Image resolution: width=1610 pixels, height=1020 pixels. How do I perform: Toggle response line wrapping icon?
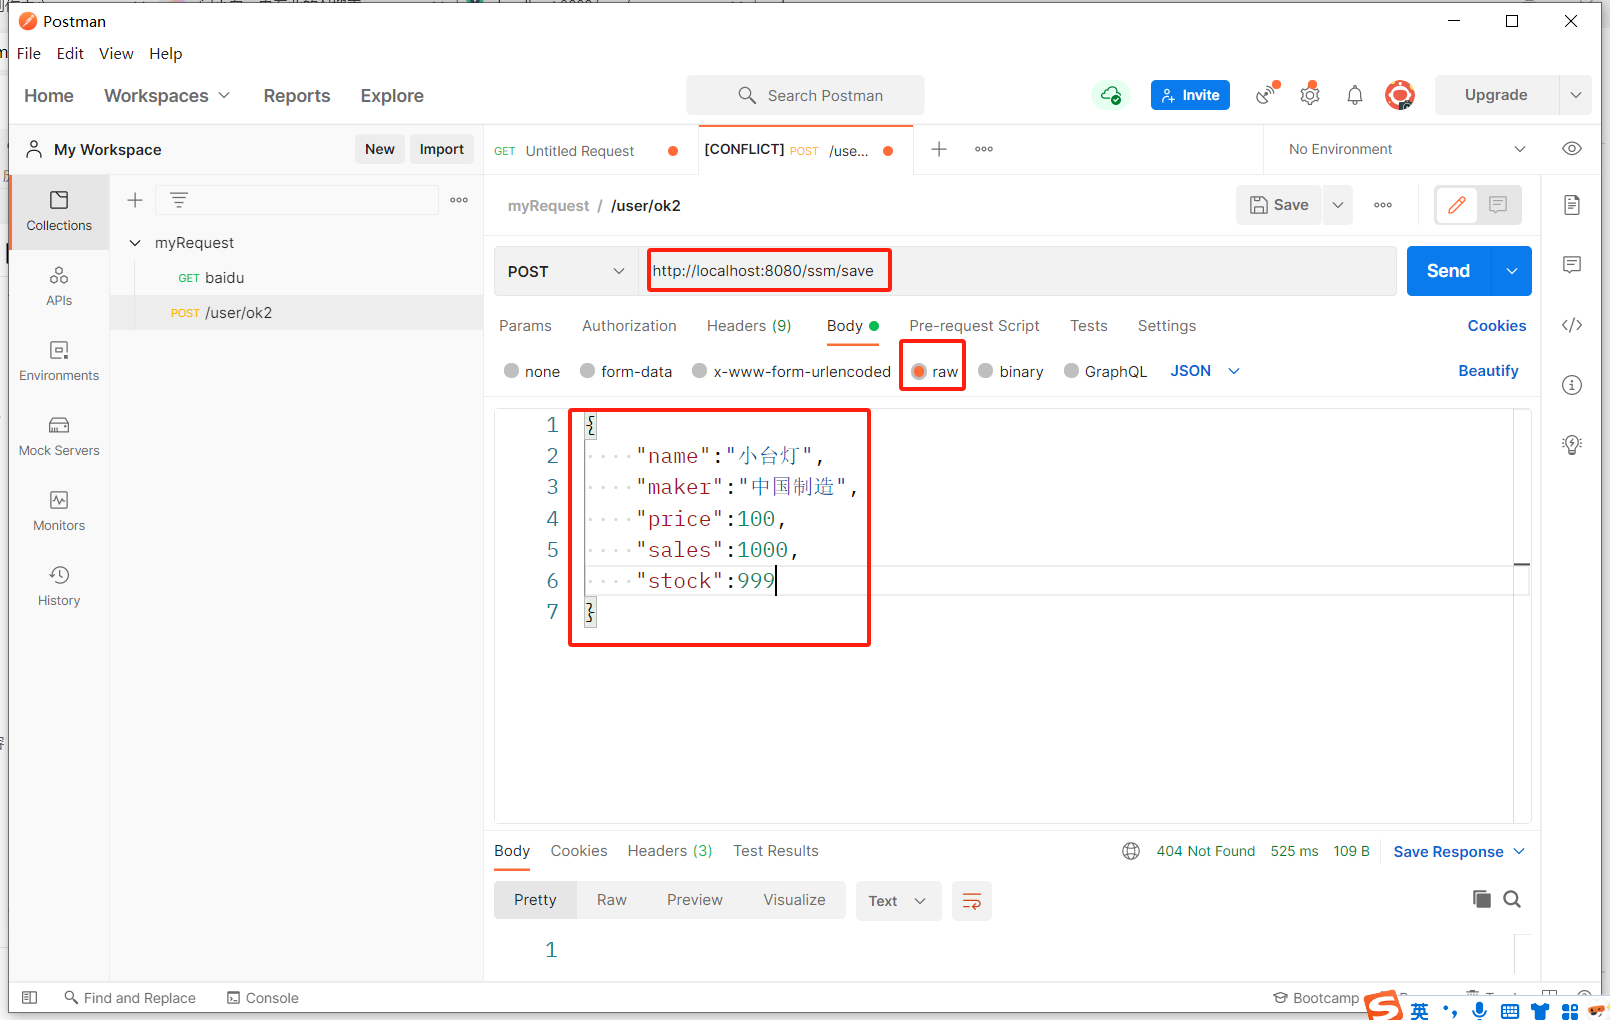pos(972,901)
